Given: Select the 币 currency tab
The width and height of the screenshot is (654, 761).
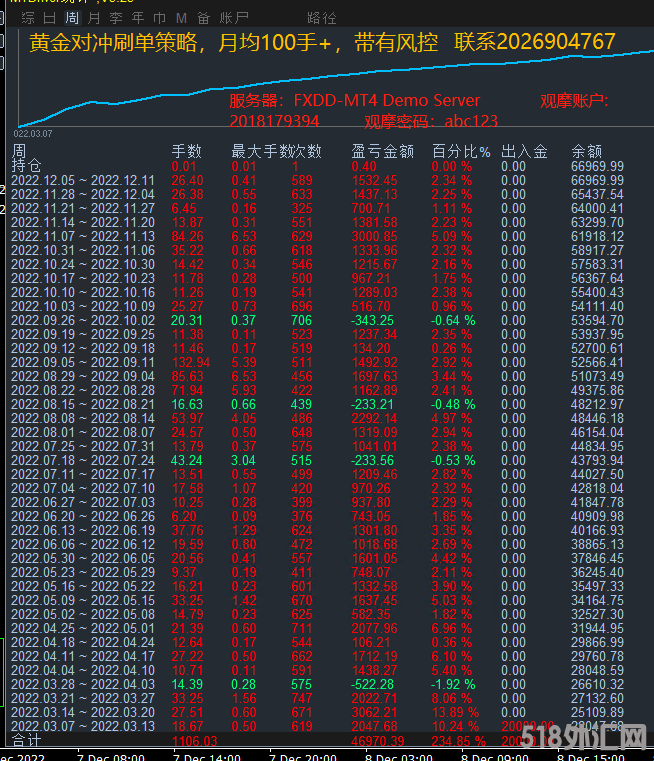Looking at the screenshot, I should click(x=159, y=18).
